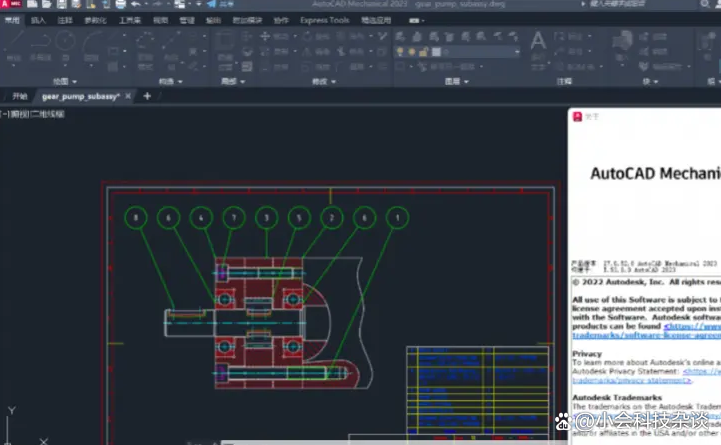Viewport: 721px width, 445px height.
Task: Open the AutoCAD application menu button
Action: tap(10, 4)
